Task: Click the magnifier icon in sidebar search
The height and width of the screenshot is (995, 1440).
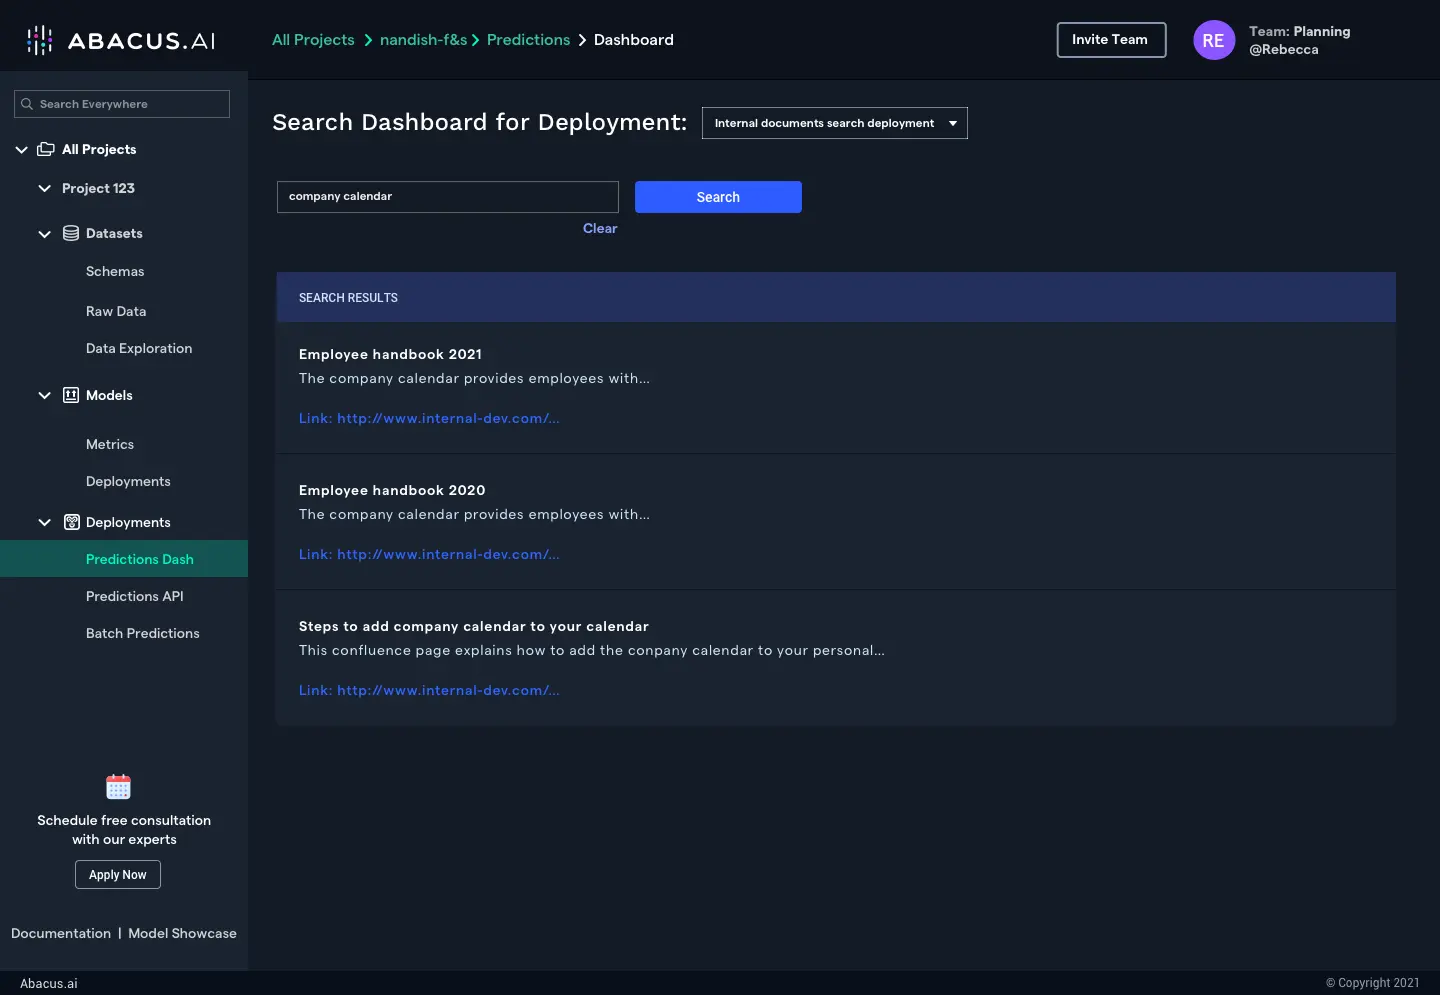Action: click(x=27, y=104)
